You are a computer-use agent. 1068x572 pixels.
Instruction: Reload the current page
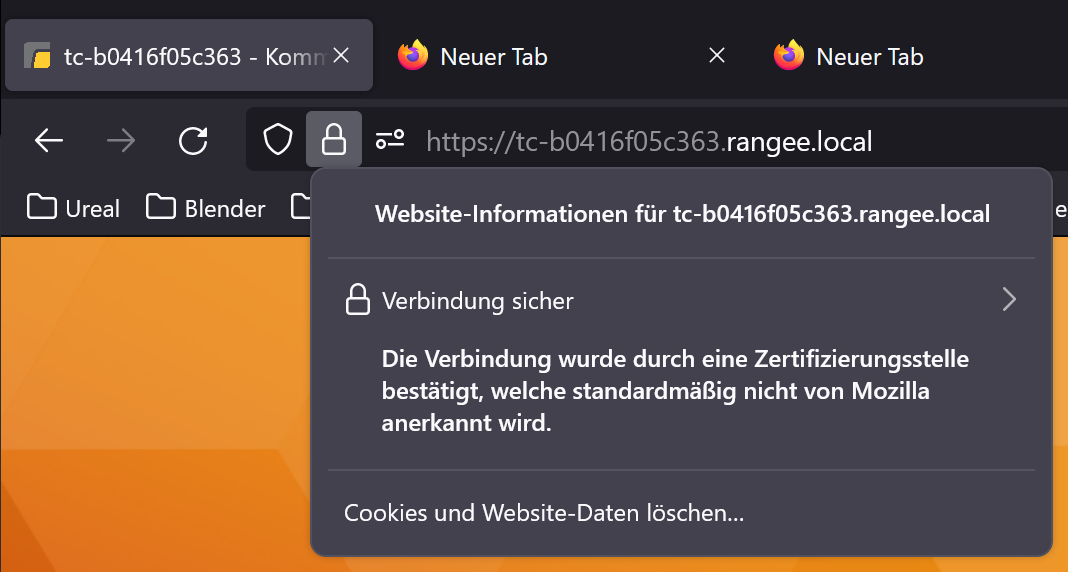(x=193, y=141)
